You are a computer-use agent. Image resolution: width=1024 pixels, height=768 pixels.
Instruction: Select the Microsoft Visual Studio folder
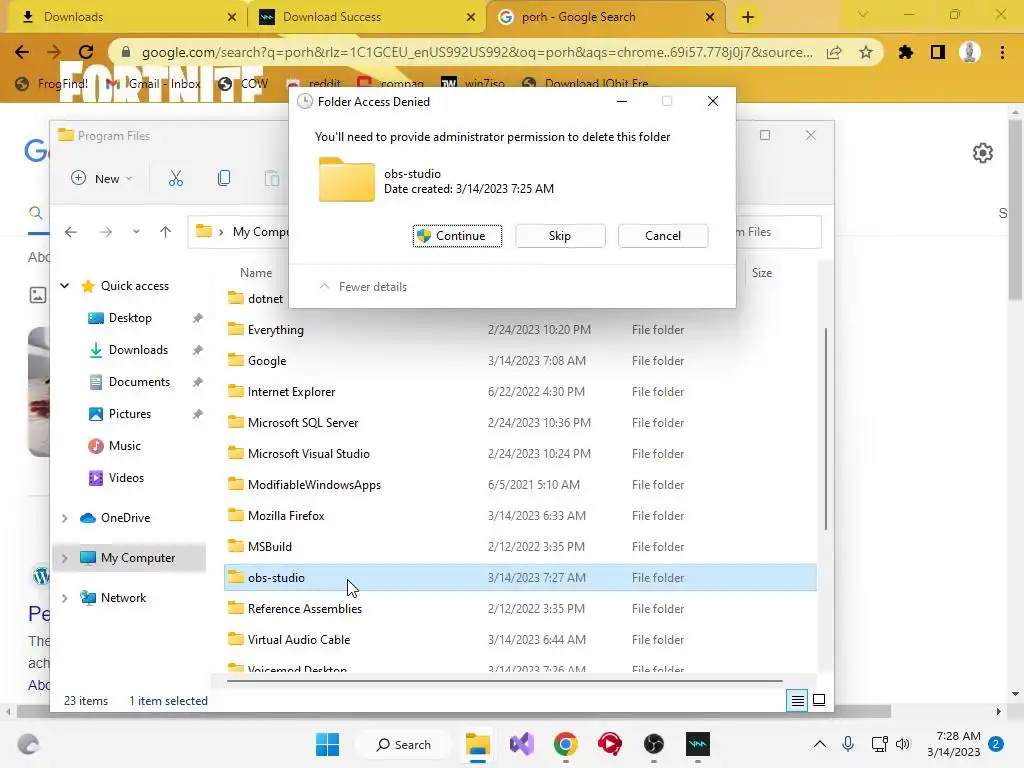point(520,454)
